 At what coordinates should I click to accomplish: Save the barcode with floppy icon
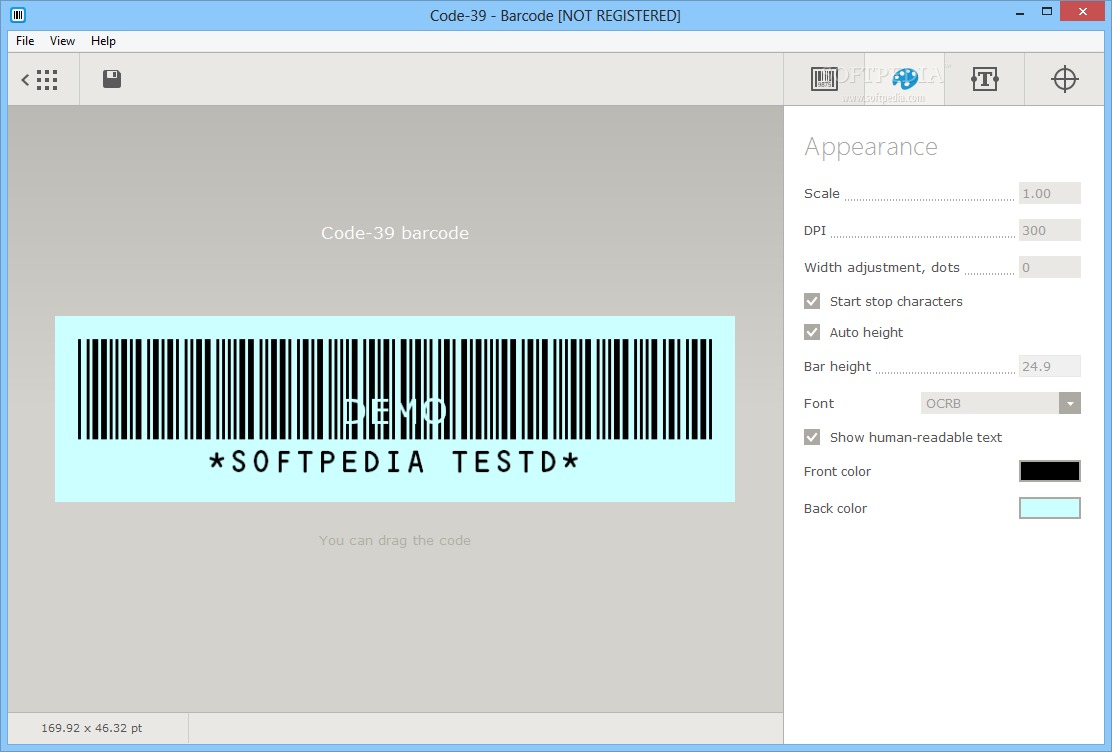click(x=112, y=79)
